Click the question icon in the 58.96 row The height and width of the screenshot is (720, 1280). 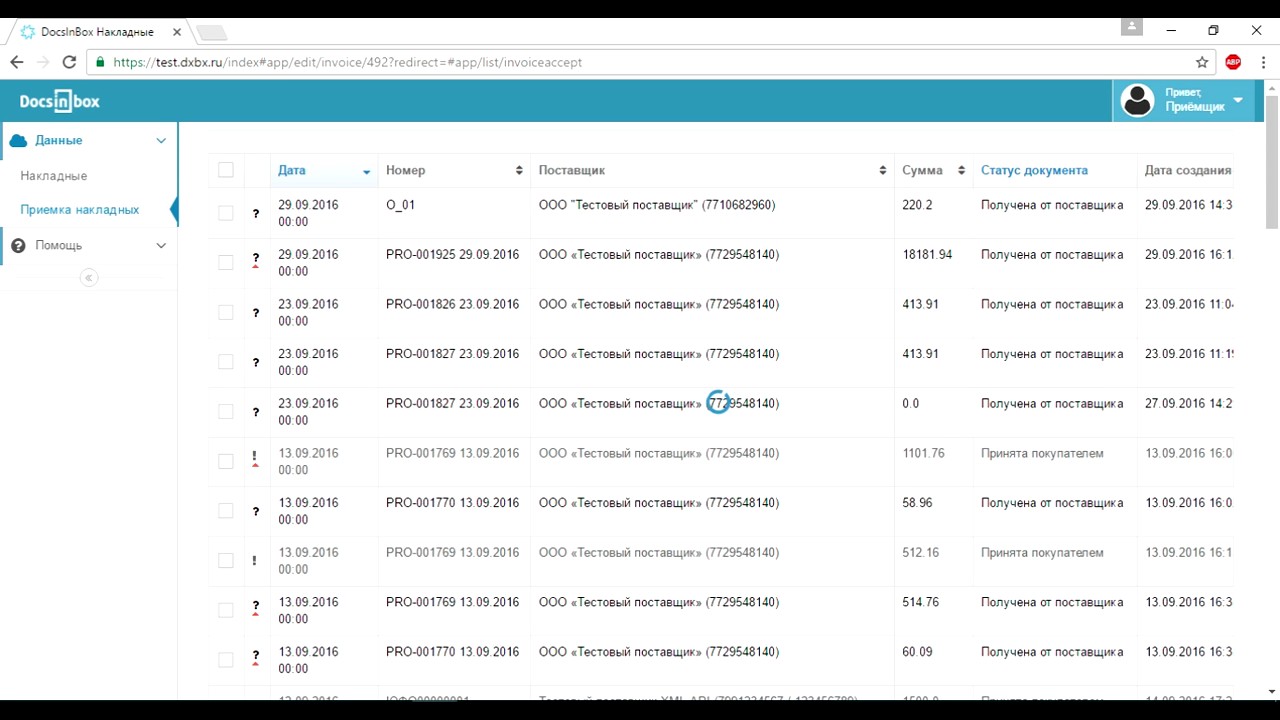click(256, 511)
